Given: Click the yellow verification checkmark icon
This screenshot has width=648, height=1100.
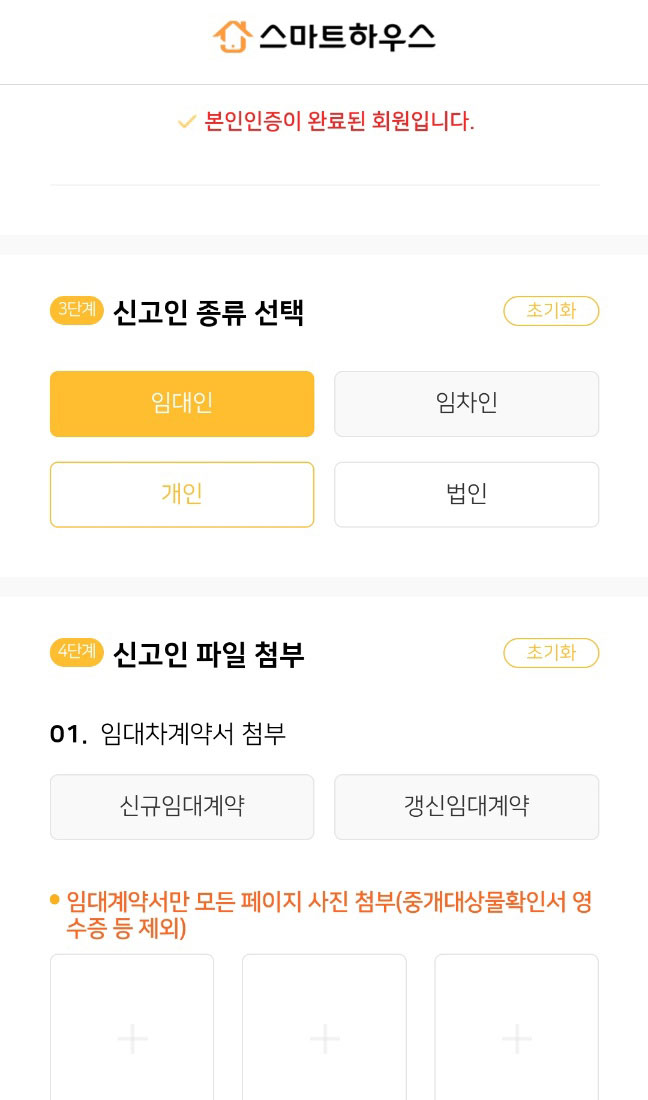Looking at the screenshot, I should [186, 122].
